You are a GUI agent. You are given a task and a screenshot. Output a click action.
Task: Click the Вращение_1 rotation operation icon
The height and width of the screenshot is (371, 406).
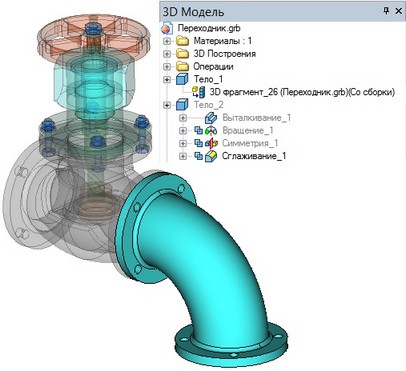pos(211,131)
